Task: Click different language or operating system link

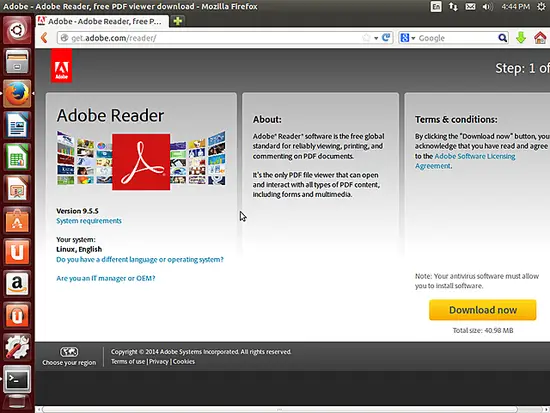Action: coord(140,260)
